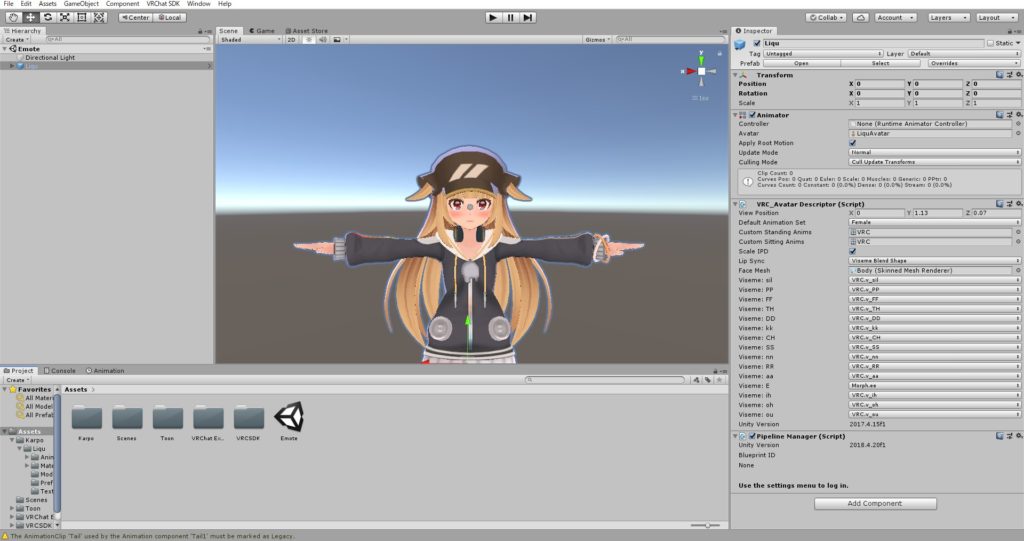Select the Scale tool in the toolbar
The image size is (1024, 541).
(65, 18)
